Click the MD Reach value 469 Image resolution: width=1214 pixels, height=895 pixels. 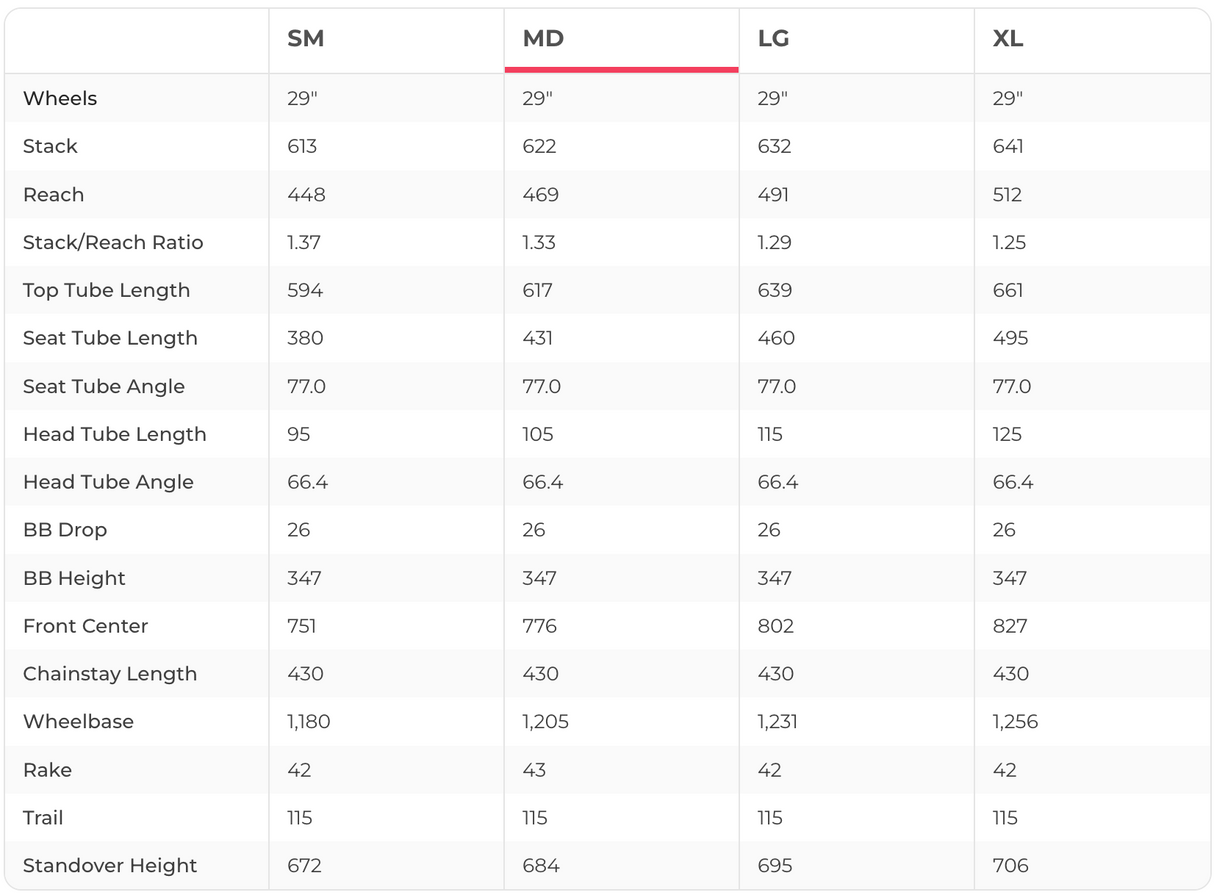click(540, 194)
